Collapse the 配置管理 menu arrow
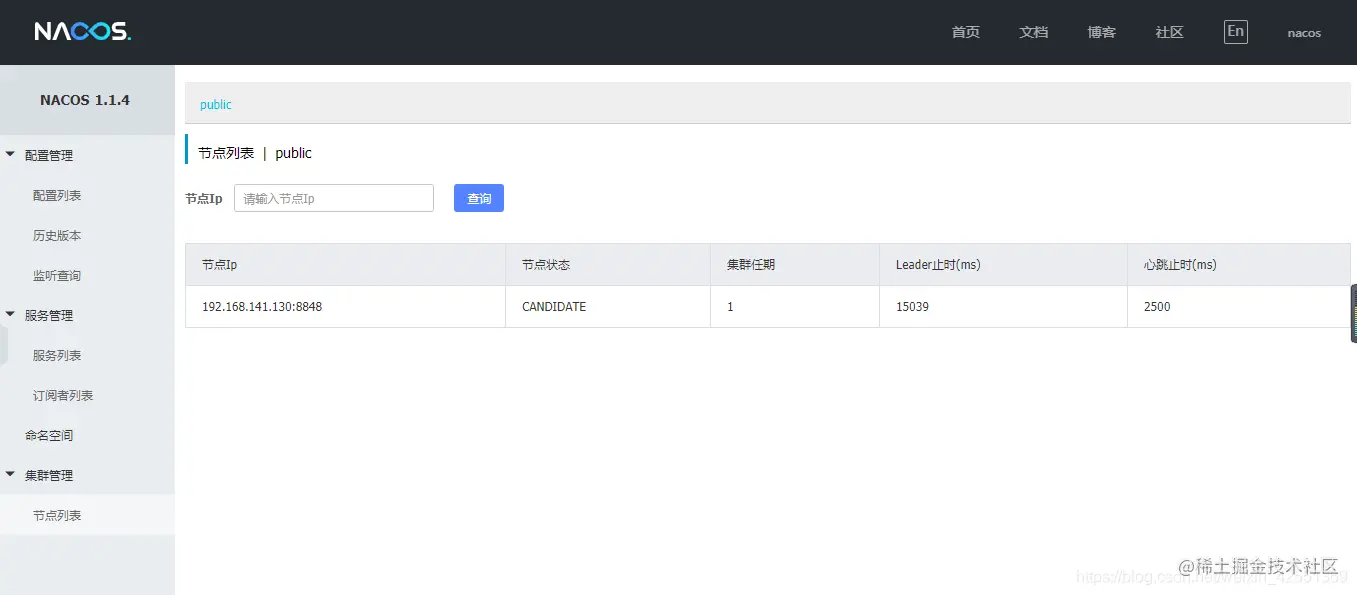 pyautogui.click(x=11, y=155)
